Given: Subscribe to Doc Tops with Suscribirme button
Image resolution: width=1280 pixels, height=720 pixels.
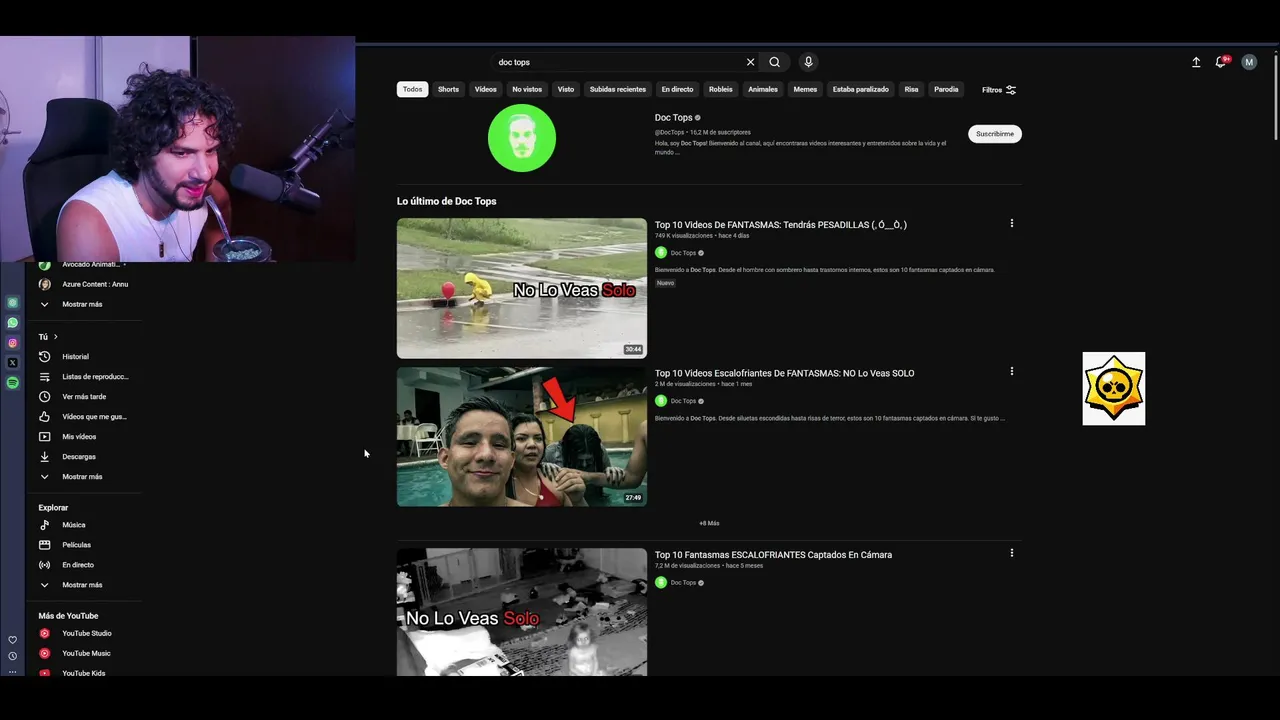Looking at the screenshot, I should click(x=995, y=134).
